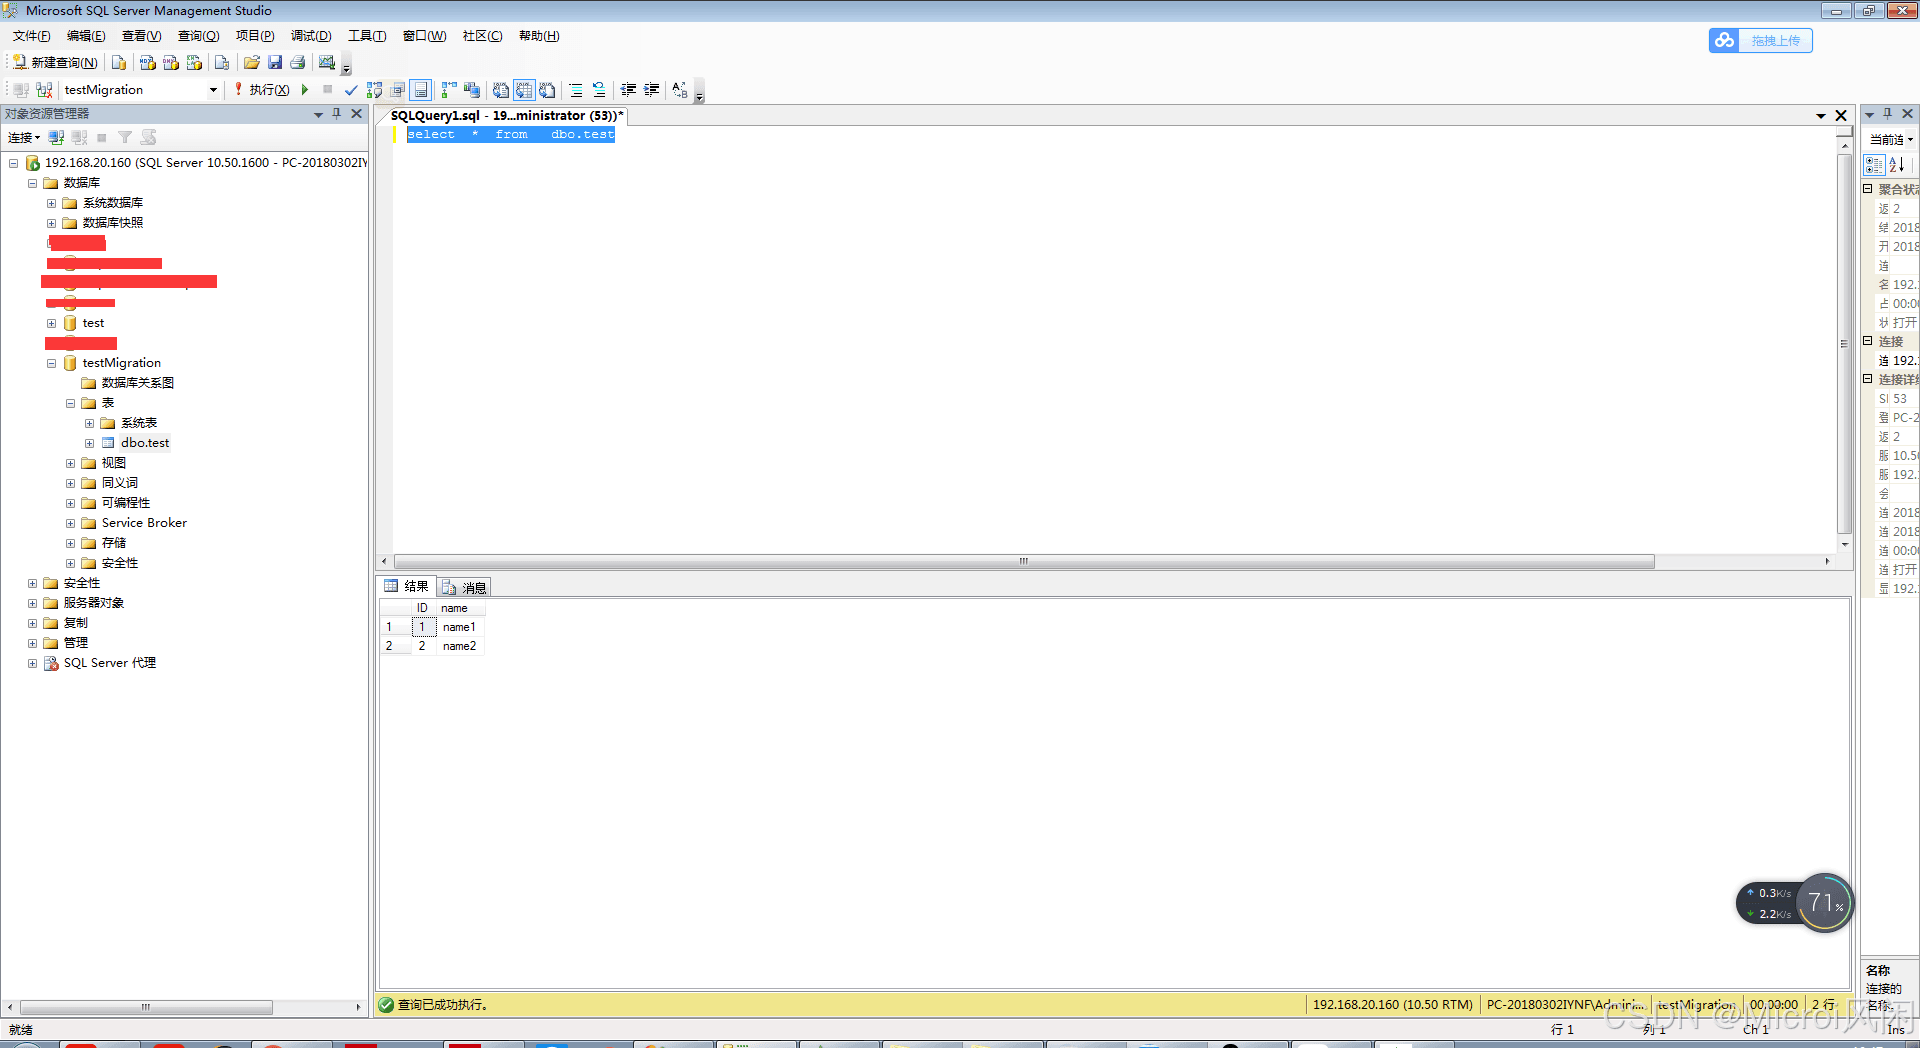This screenshot has height=1048, width=1920.
Task: Save the query with the disk icon
Action: click(275, 62)
